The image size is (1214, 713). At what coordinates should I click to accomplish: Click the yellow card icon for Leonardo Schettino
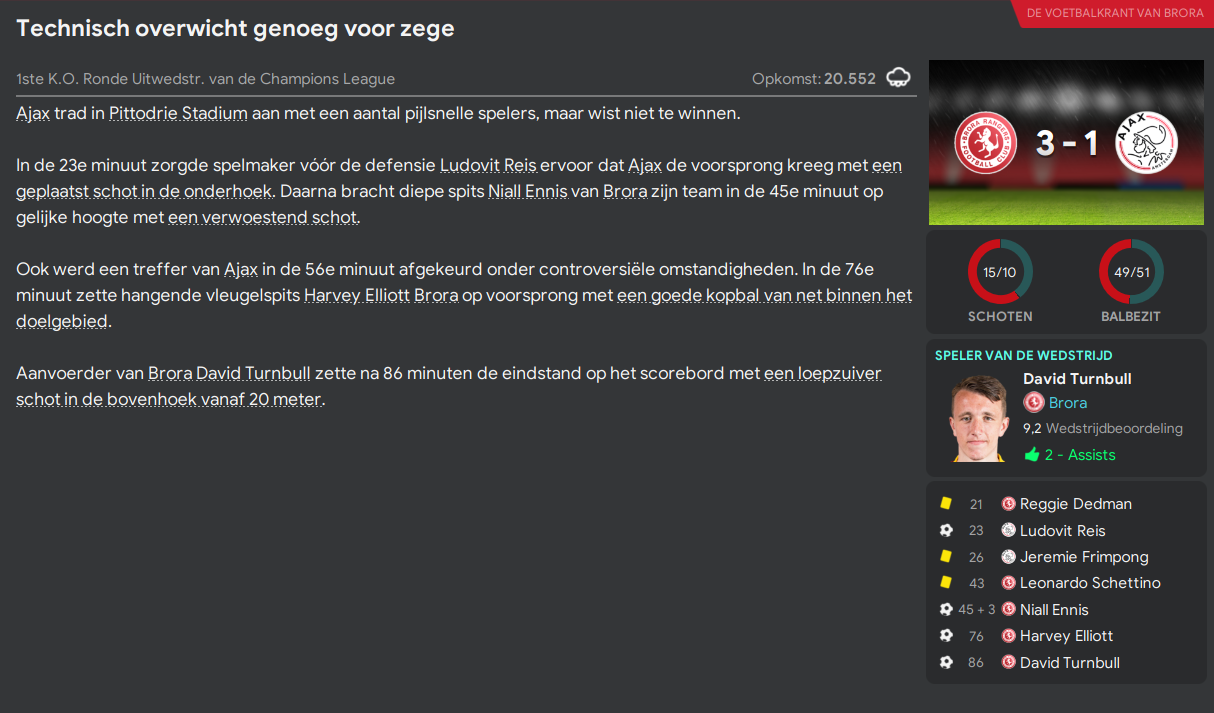pos(946,583)
